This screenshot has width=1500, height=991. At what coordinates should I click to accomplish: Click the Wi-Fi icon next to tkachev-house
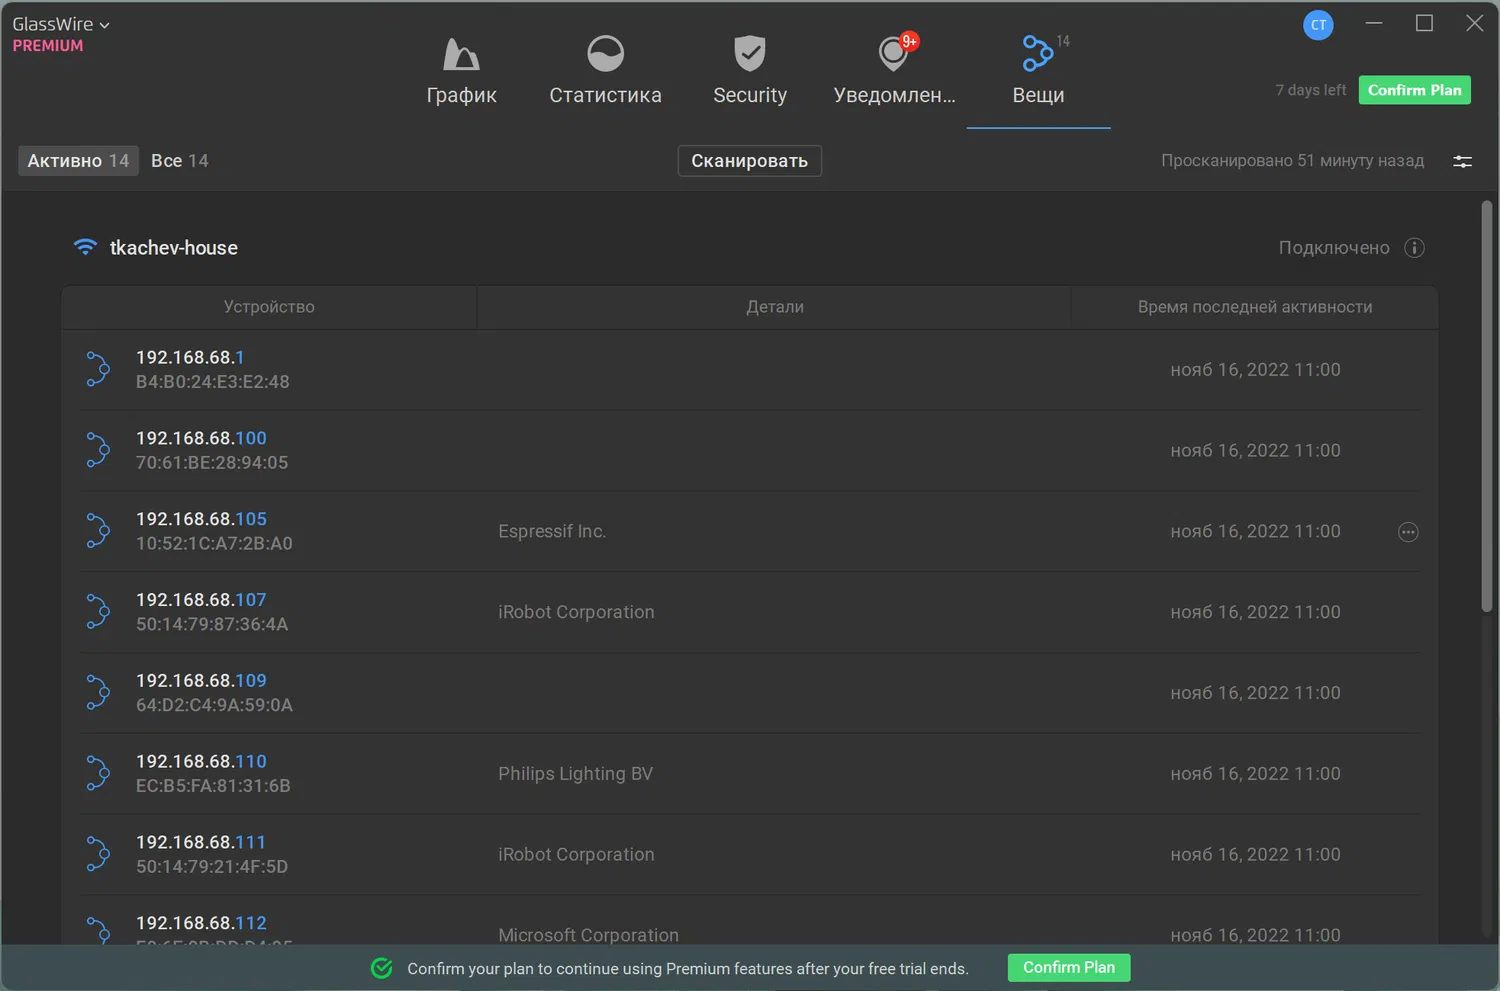tap(85, 247)
